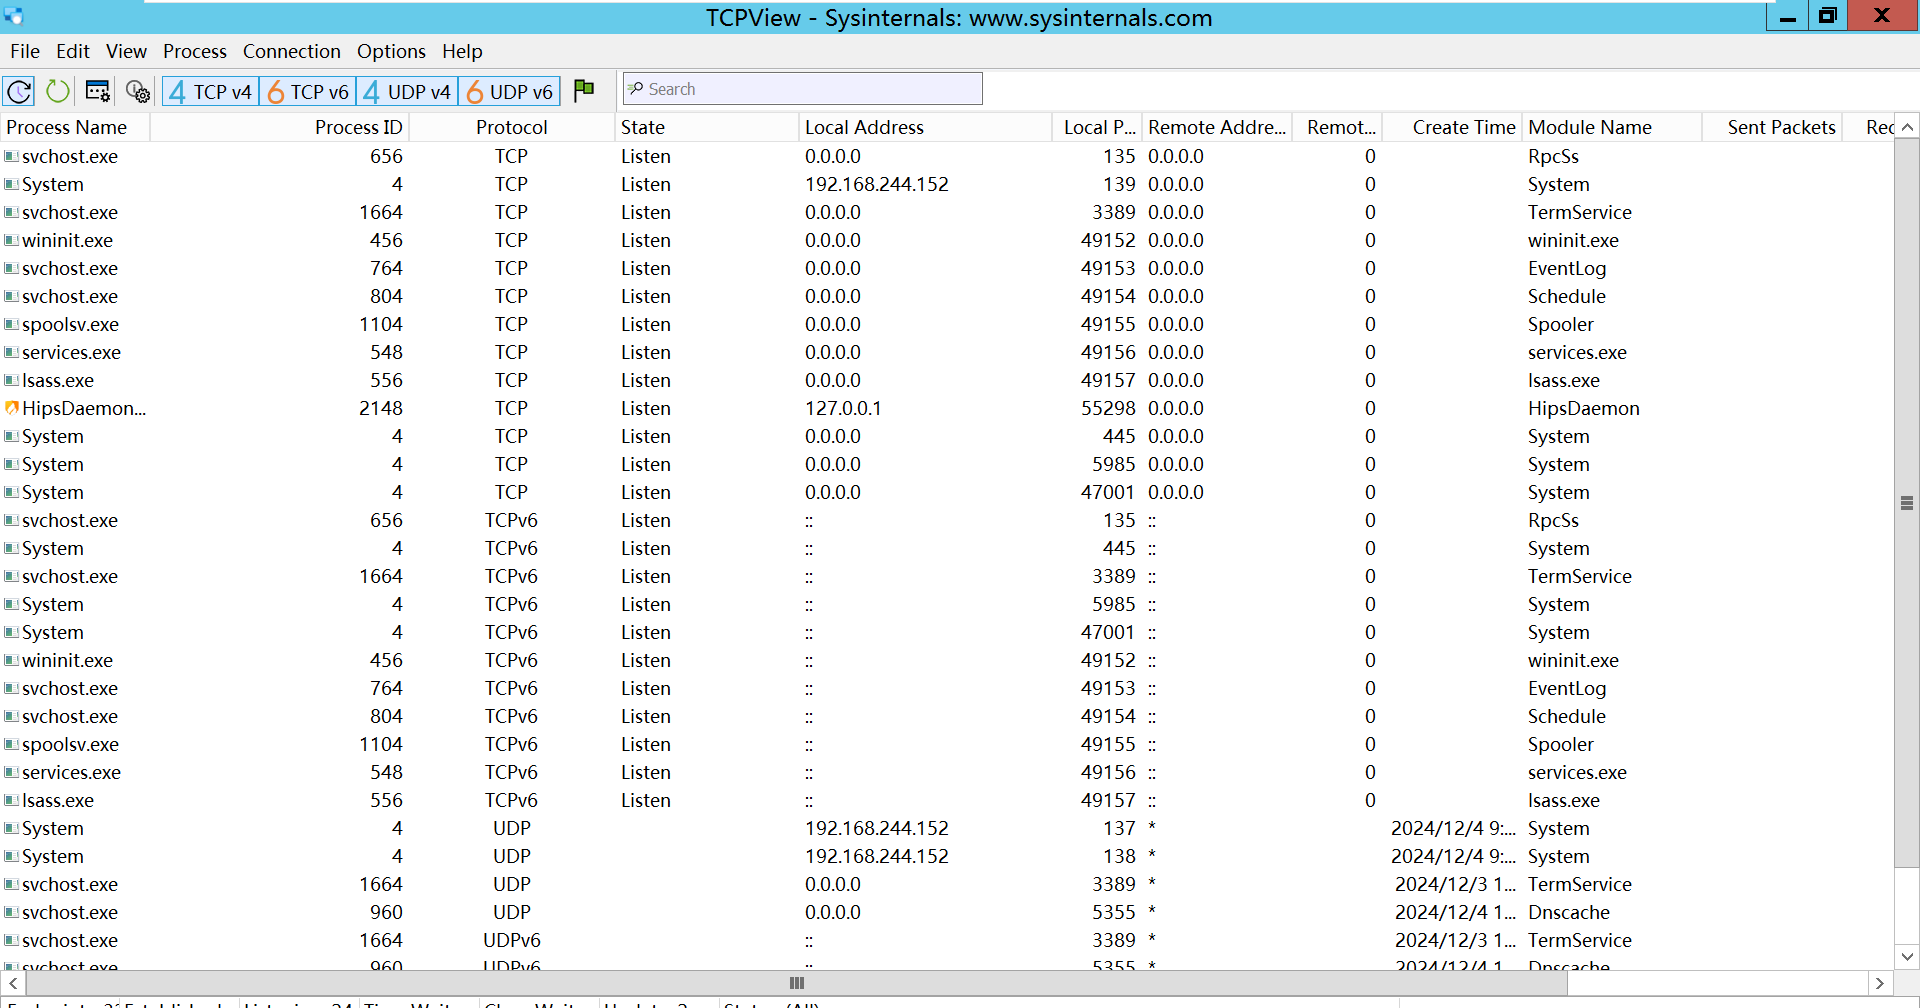The height and width of the screenshot is (1008, 1920).
Task: Sort by Protocol column header
Action: [x=512, y=127]
